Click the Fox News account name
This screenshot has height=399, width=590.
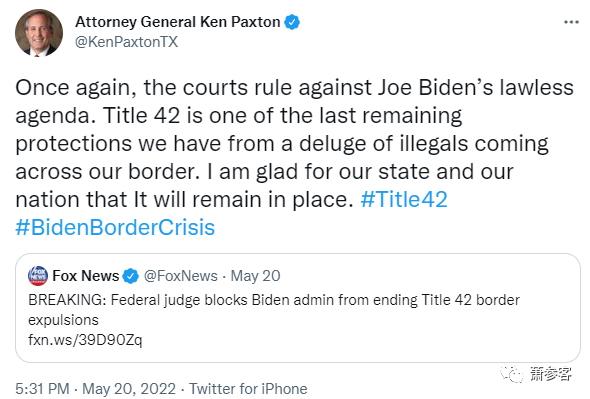(x=85, y=276)
